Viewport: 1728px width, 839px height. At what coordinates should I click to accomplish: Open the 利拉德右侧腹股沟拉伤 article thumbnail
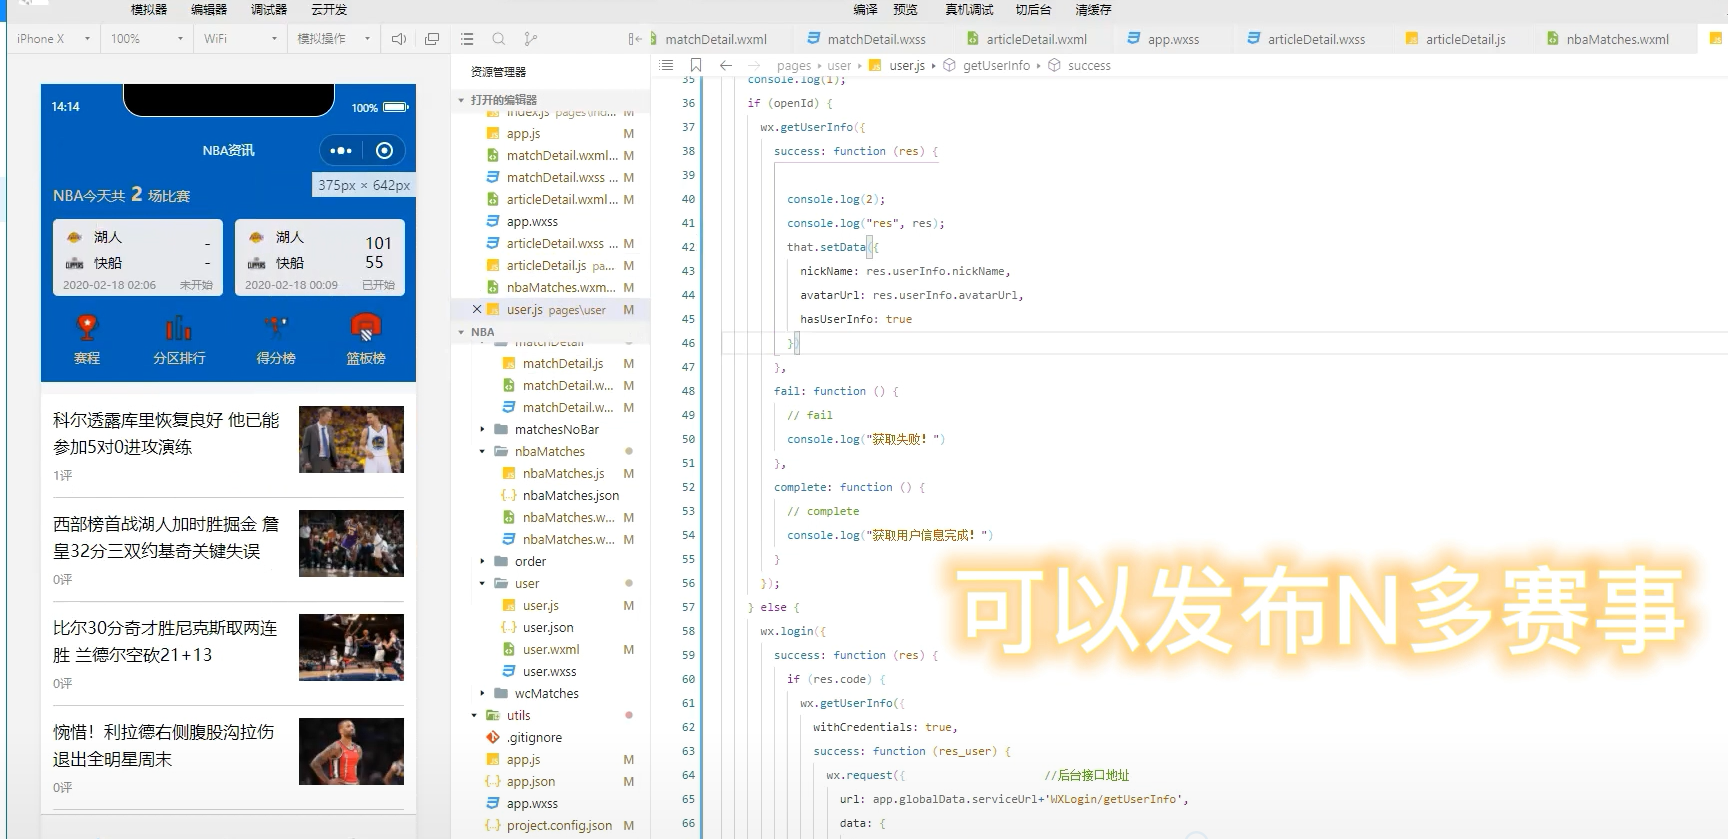(351, 751)
